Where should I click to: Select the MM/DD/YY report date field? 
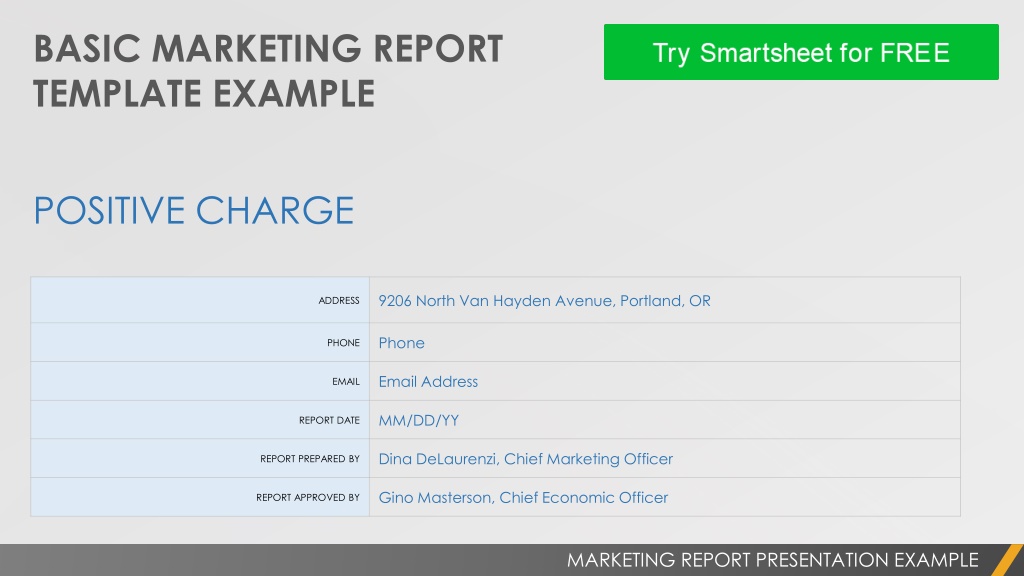665,419
